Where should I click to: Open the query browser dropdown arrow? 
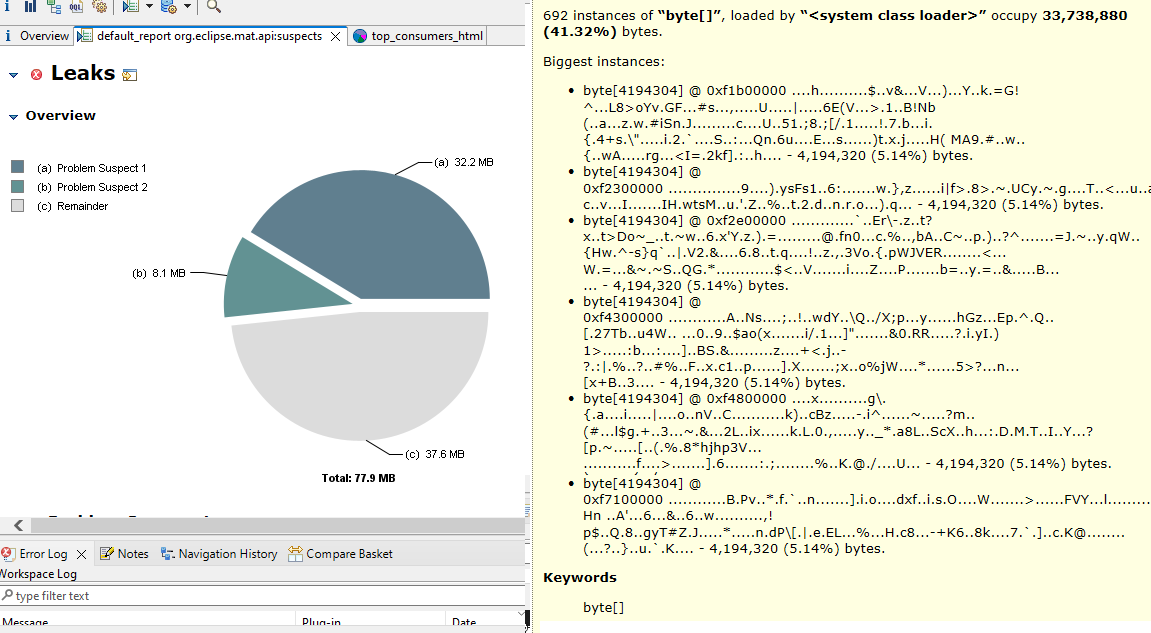187,7
